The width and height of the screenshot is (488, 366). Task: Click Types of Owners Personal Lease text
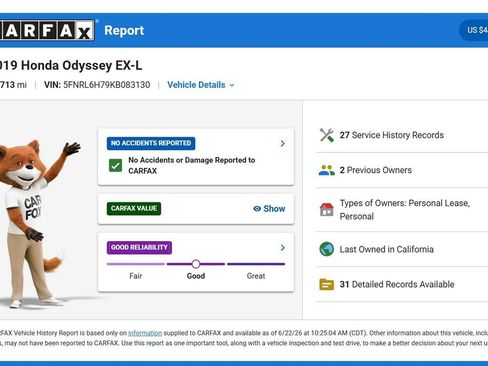coord(405,210)
